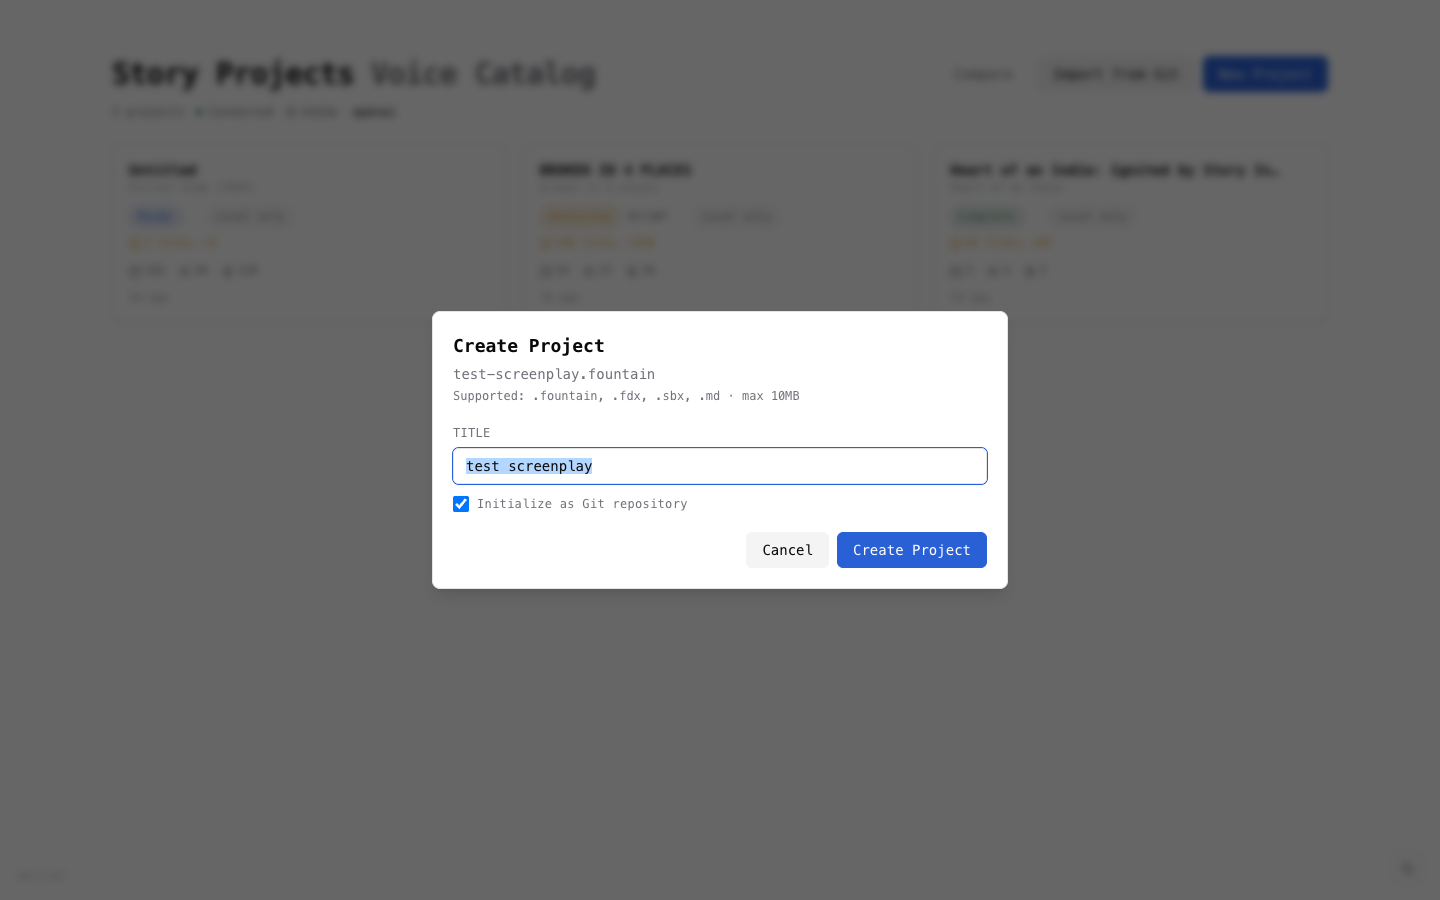Click the orange badge on BROKEN IN 6 PLACES
Viewport: 1440px width, 900px height.
[579, 216]
